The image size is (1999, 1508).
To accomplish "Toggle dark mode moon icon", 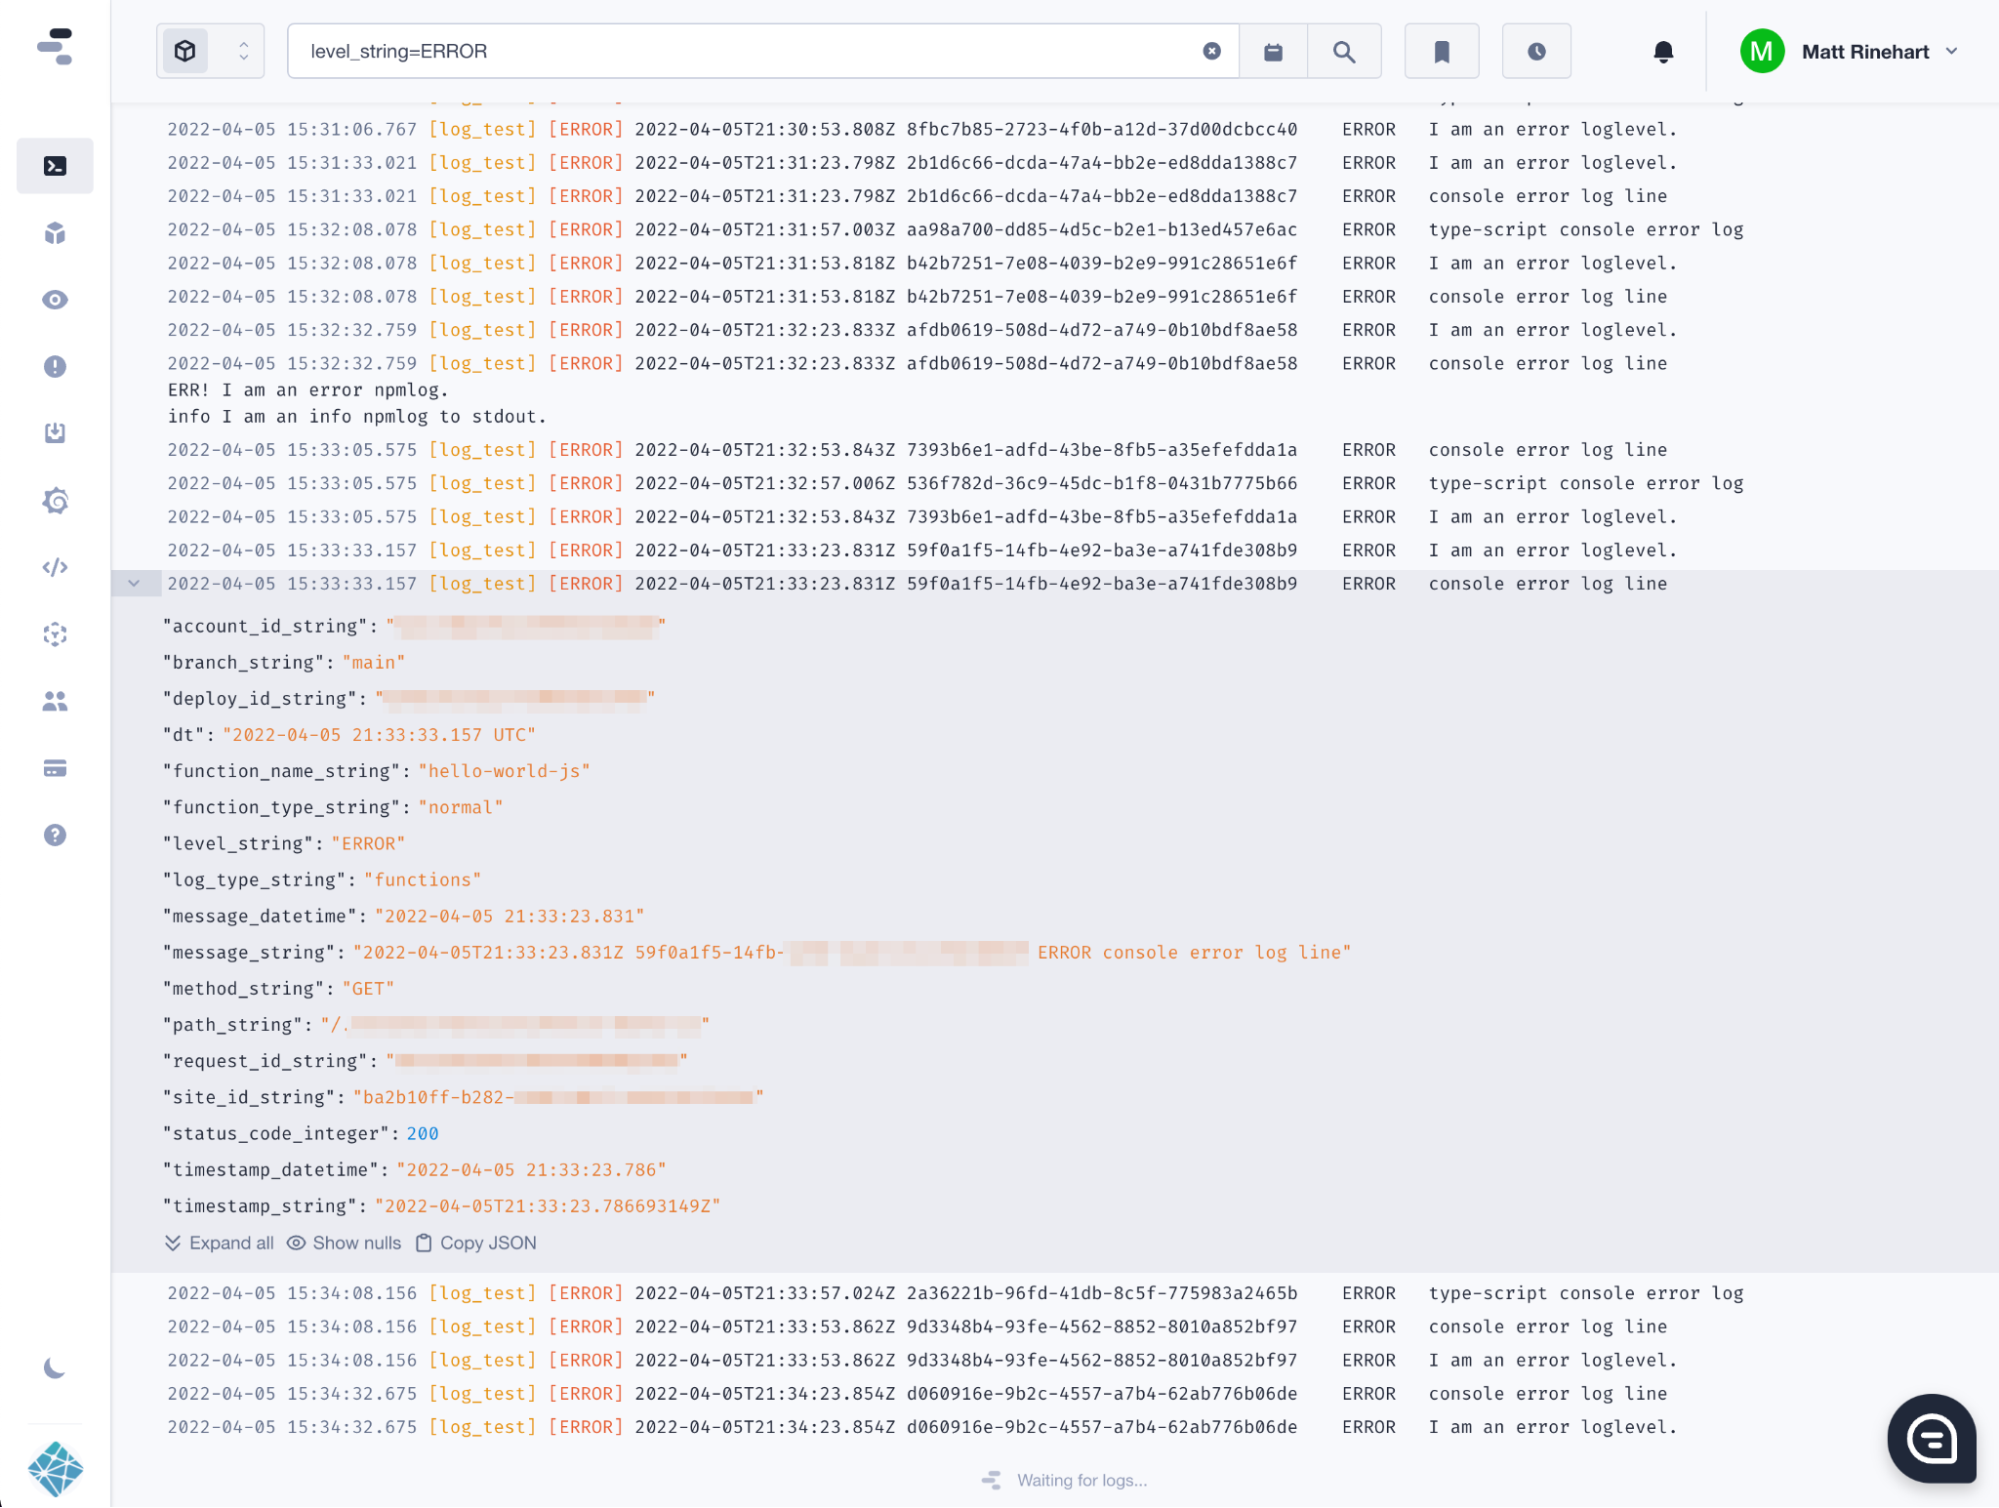I will click(x=55, y=1368).
